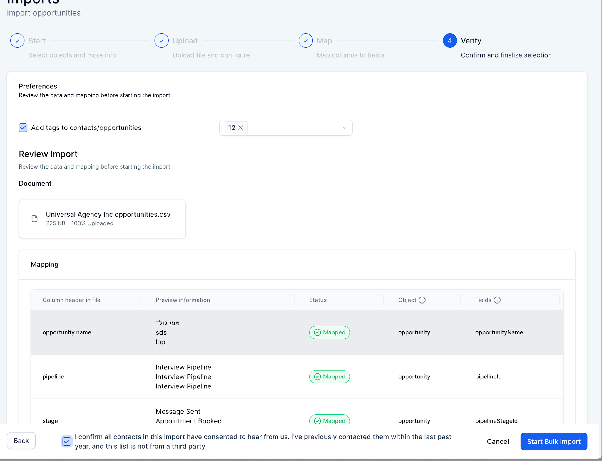Screen dimensions: 602x461
Task: Open the tags dropdown arrow
Action: (344, 128)
